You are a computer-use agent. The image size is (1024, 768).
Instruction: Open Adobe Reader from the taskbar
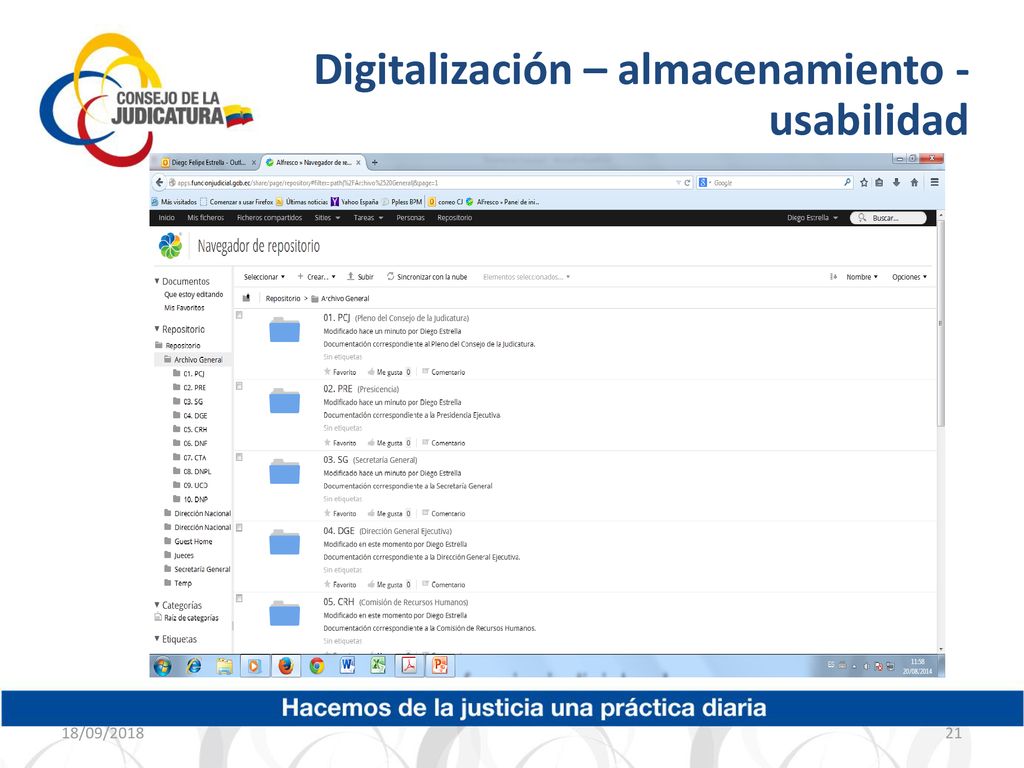[x=409, y=666]
